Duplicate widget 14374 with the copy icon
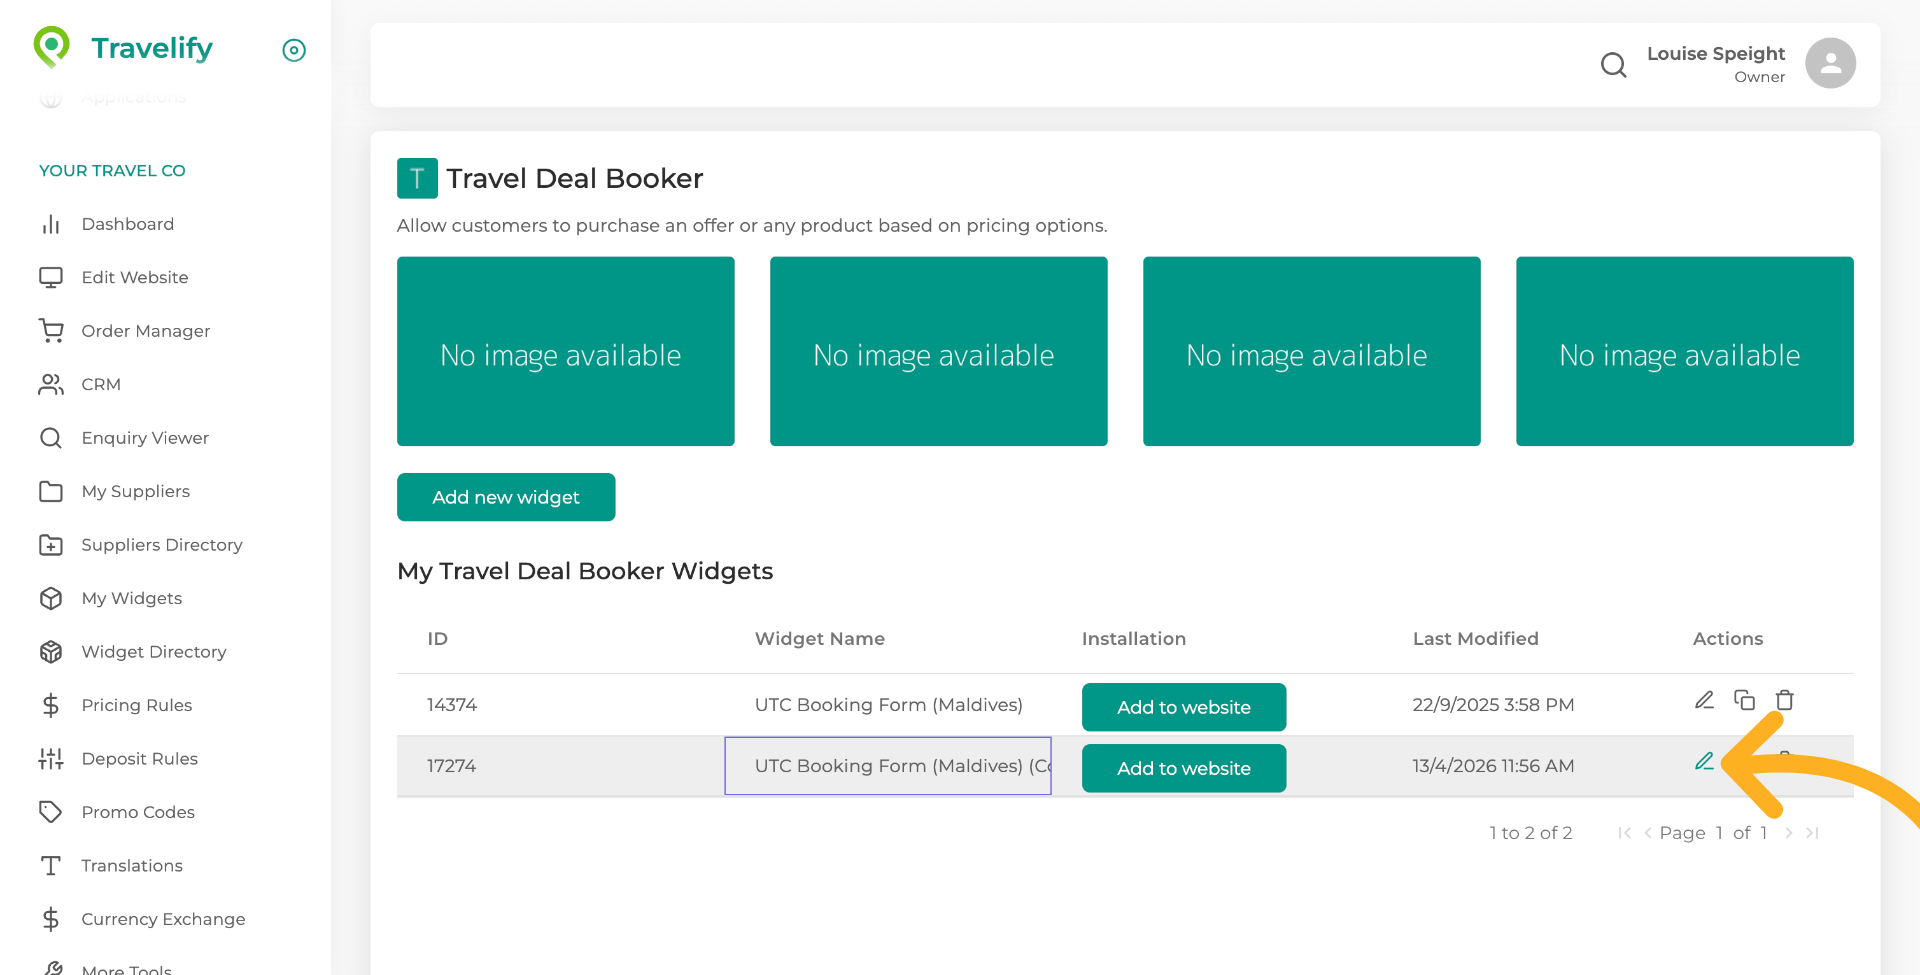The height and width of the screenshot is (975, 1920). [x=1745, y=700]
